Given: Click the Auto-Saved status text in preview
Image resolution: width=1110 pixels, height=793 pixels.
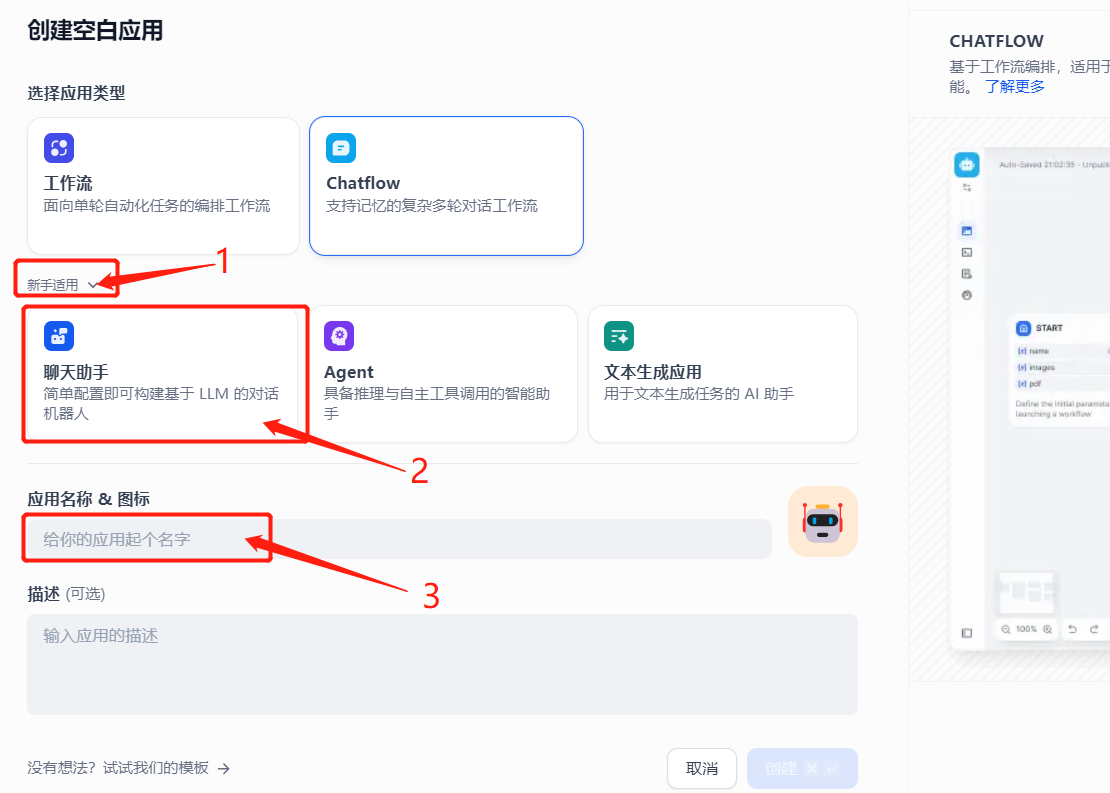Looking at the screenshot, I should point(1054,164).
